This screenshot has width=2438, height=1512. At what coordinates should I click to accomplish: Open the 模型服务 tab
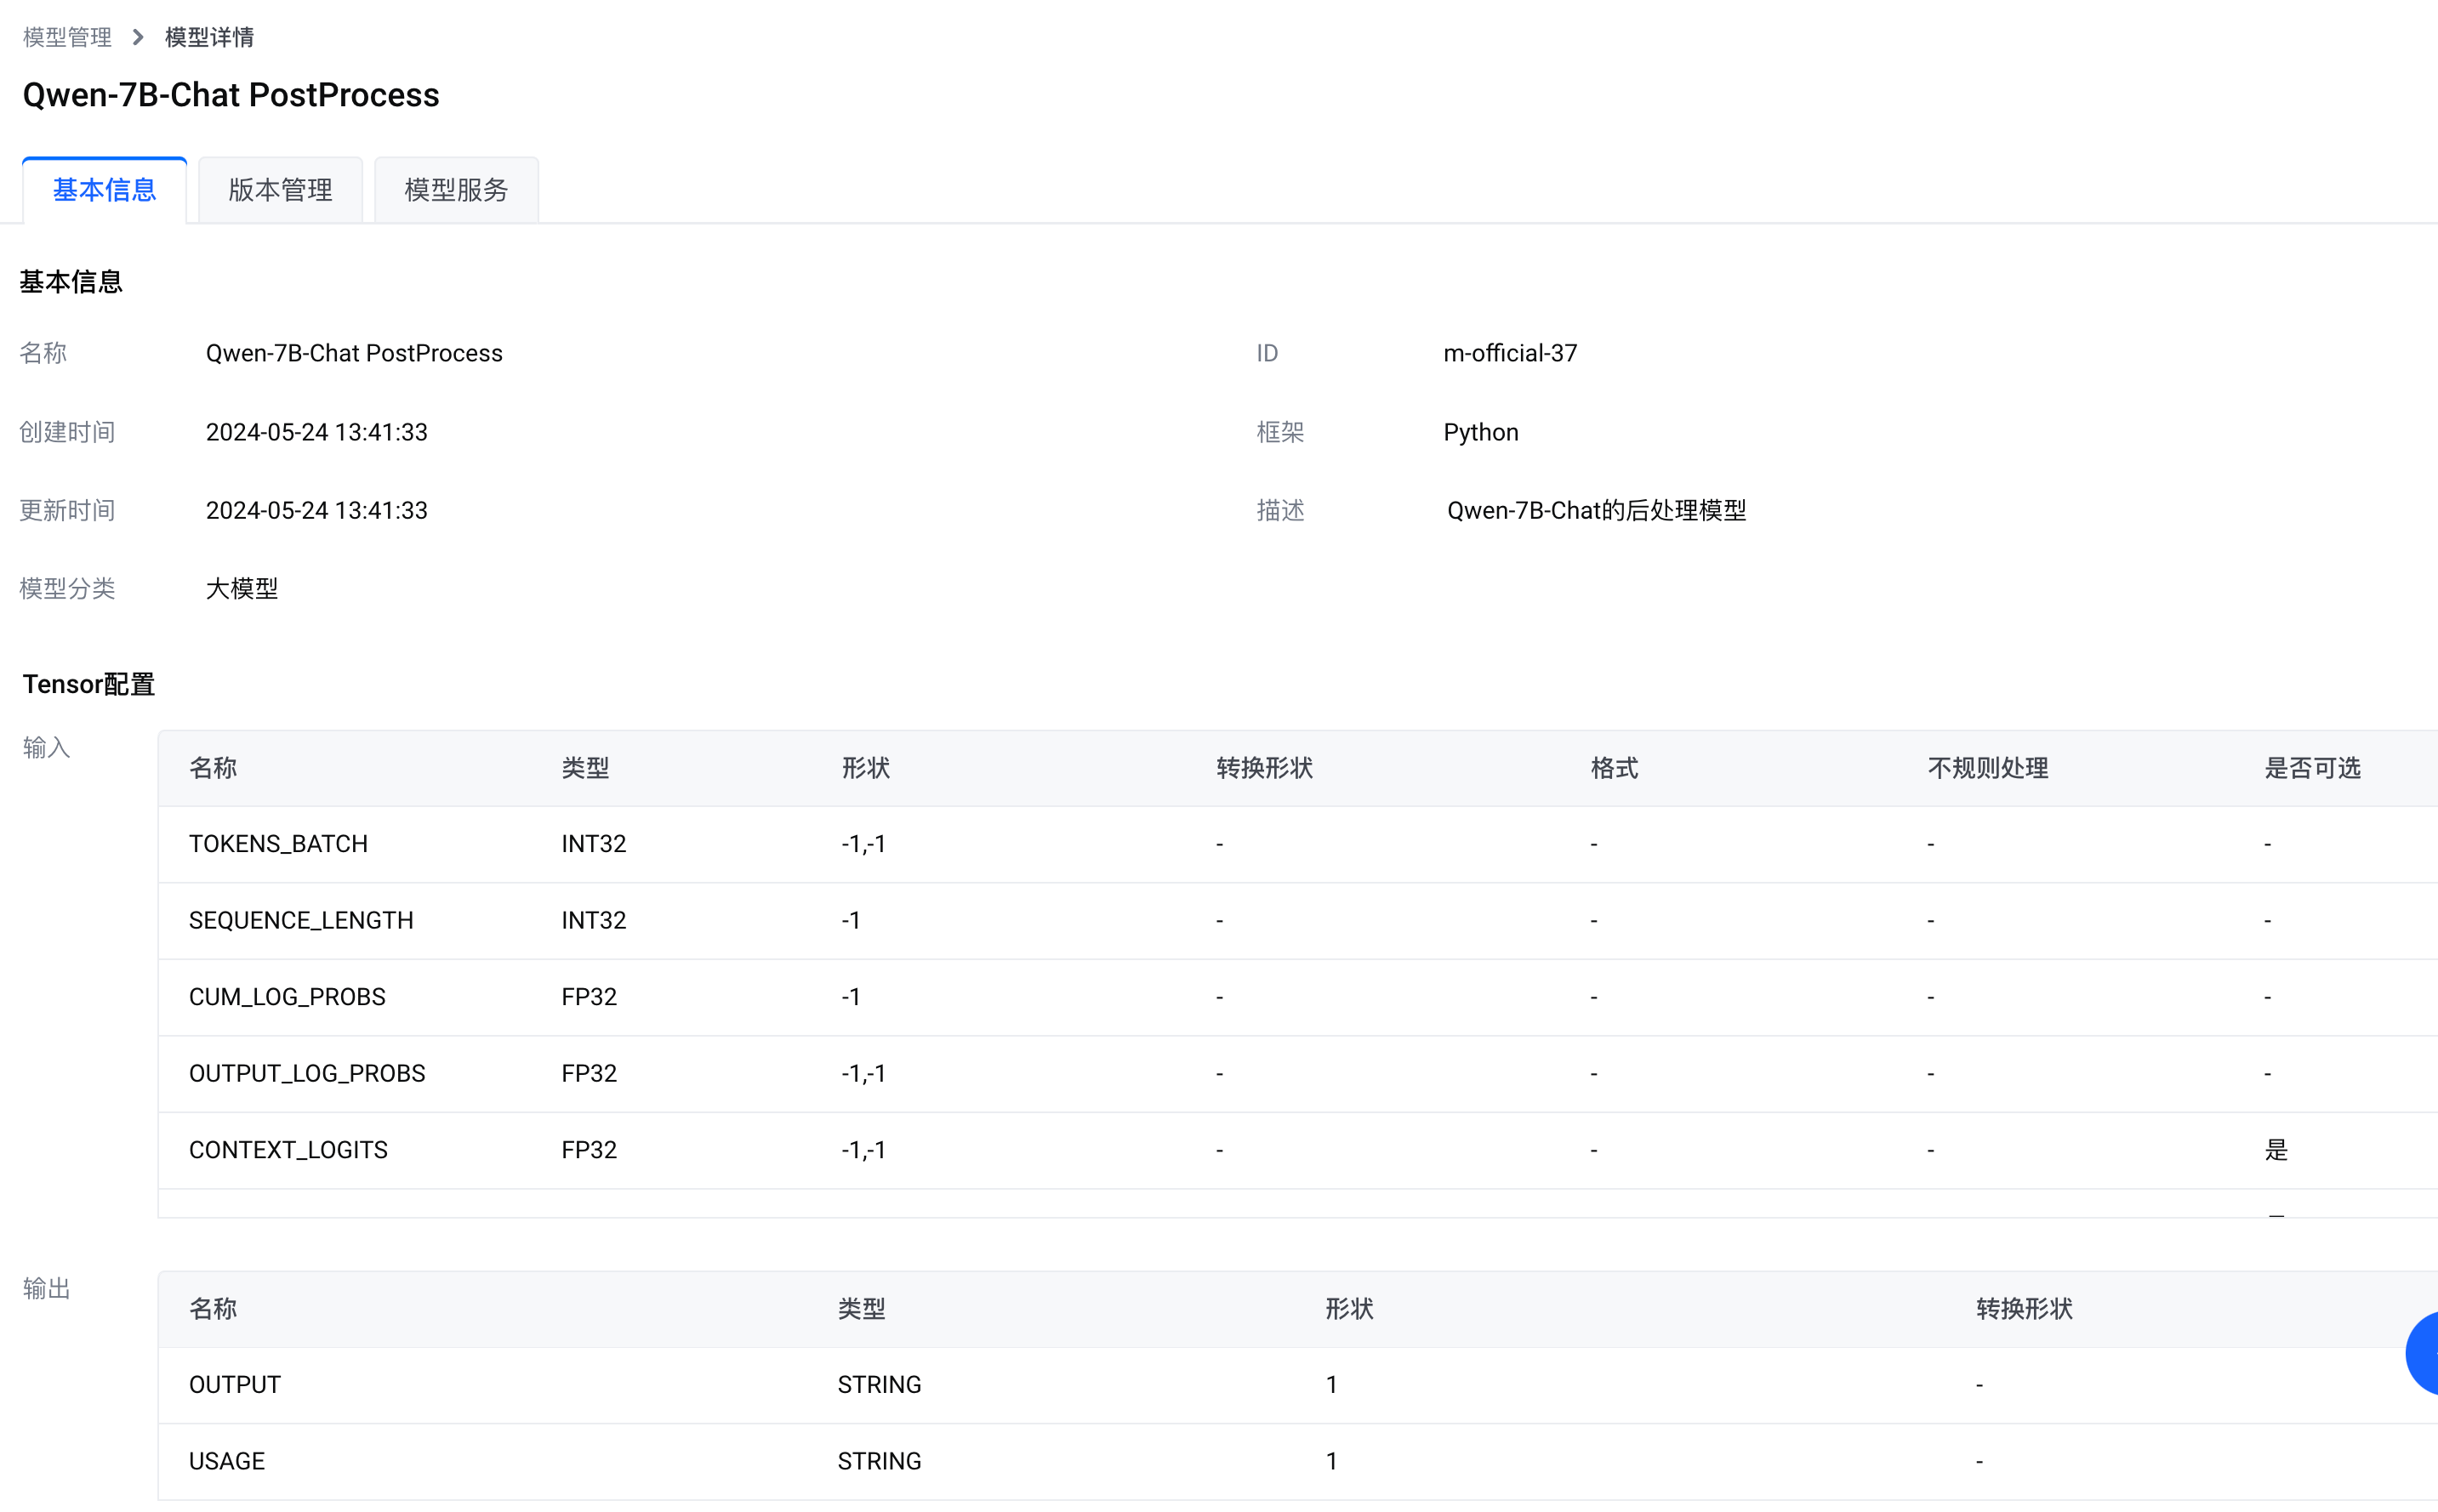[x=456, y=190]
